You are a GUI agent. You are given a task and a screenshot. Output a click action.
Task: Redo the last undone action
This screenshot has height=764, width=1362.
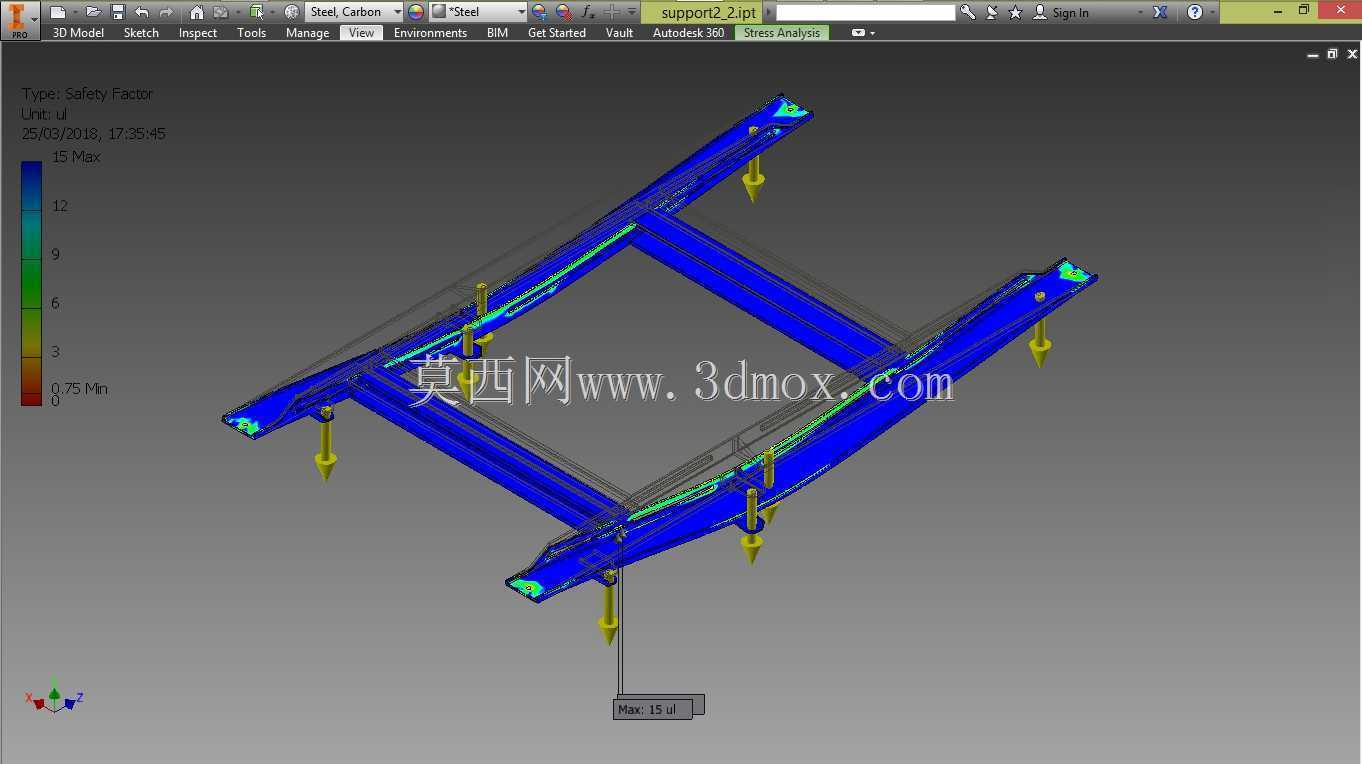[x=166, y=12]
